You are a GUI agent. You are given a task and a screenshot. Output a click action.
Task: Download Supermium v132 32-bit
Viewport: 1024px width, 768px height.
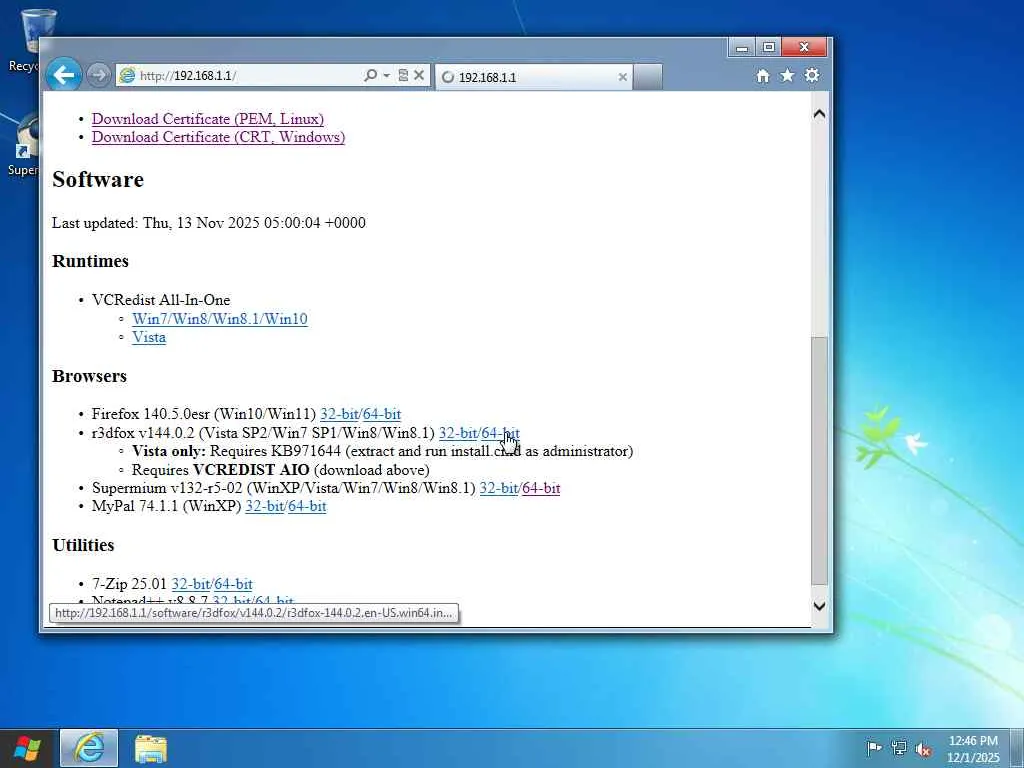coord(499,488)
